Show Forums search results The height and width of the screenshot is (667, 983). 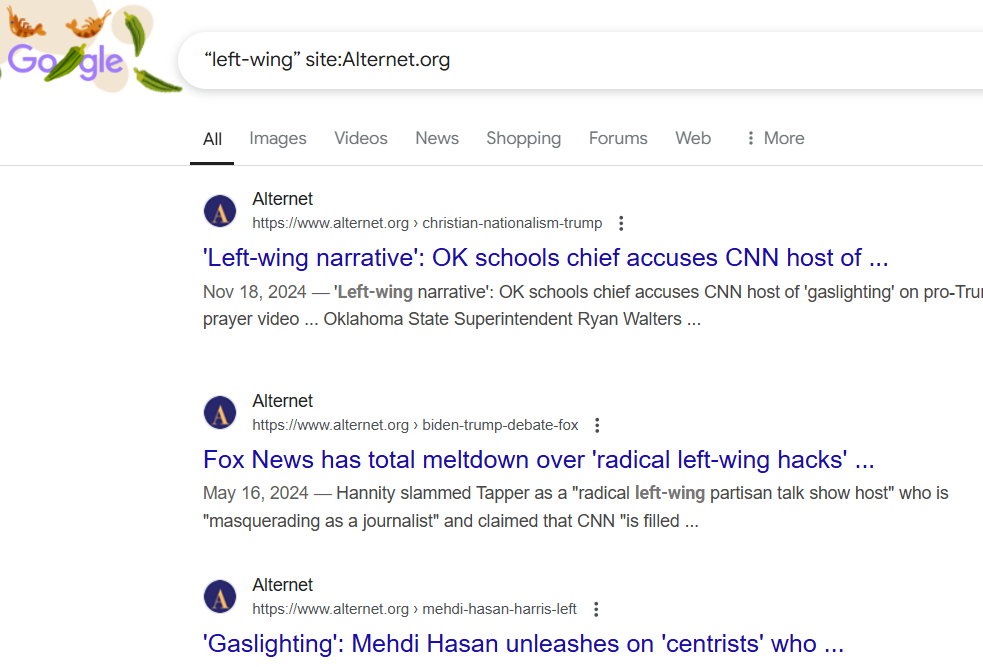618,138
